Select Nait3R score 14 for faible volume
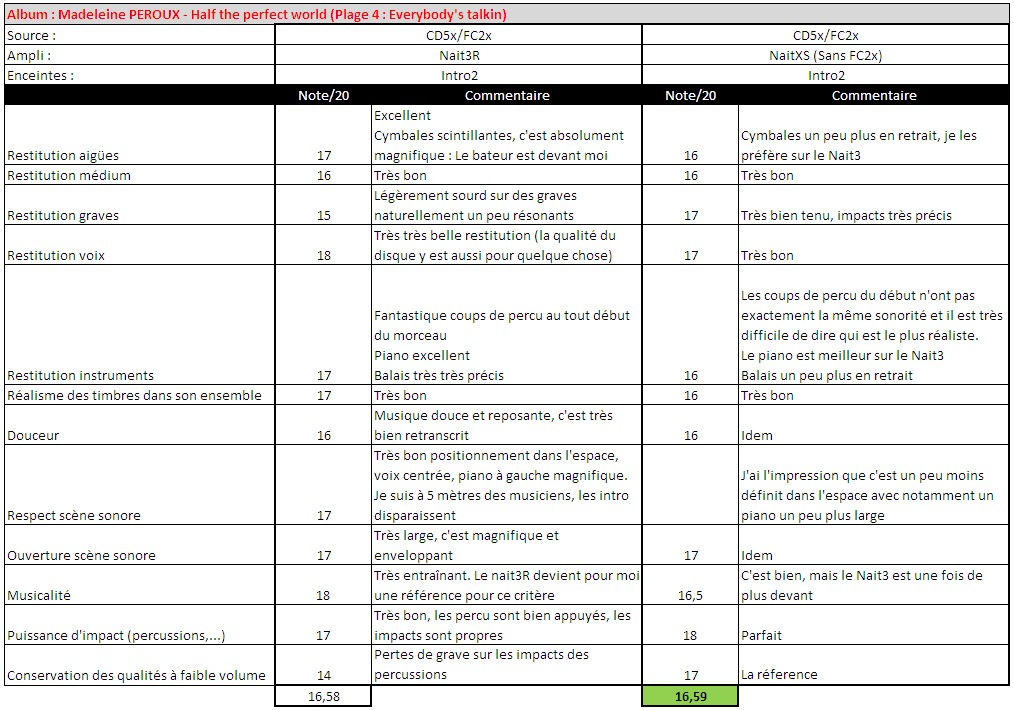 [x=323, y=665]
